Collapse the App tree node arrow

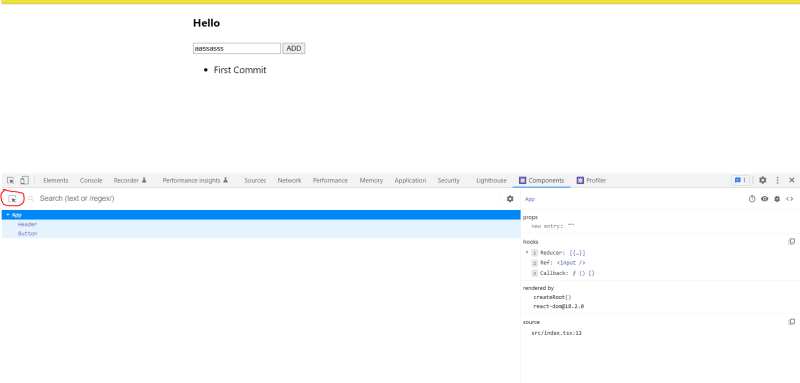click(8, 215)
